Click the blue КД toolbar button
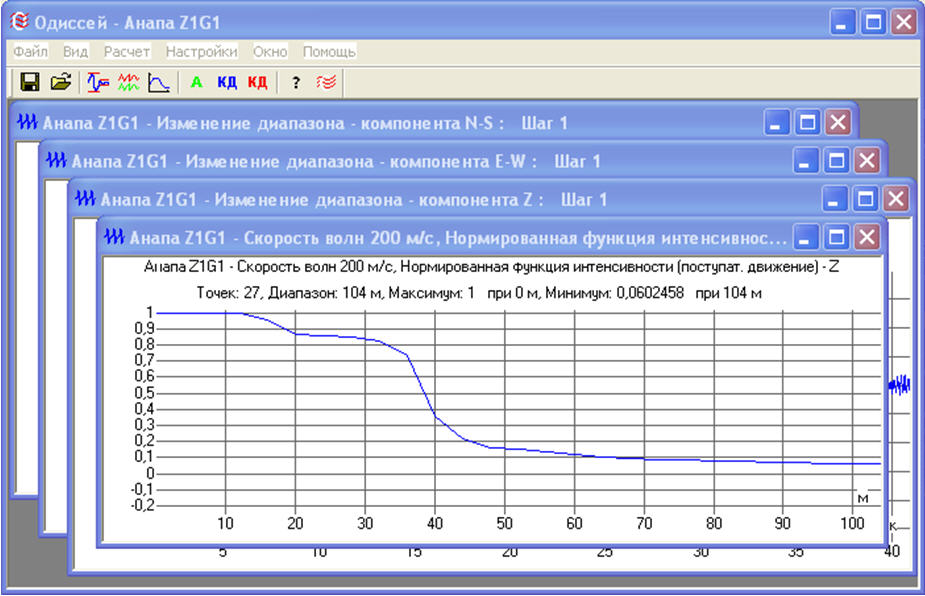The width and height of the screenshot is (925, 596). [x=227, y=83]
